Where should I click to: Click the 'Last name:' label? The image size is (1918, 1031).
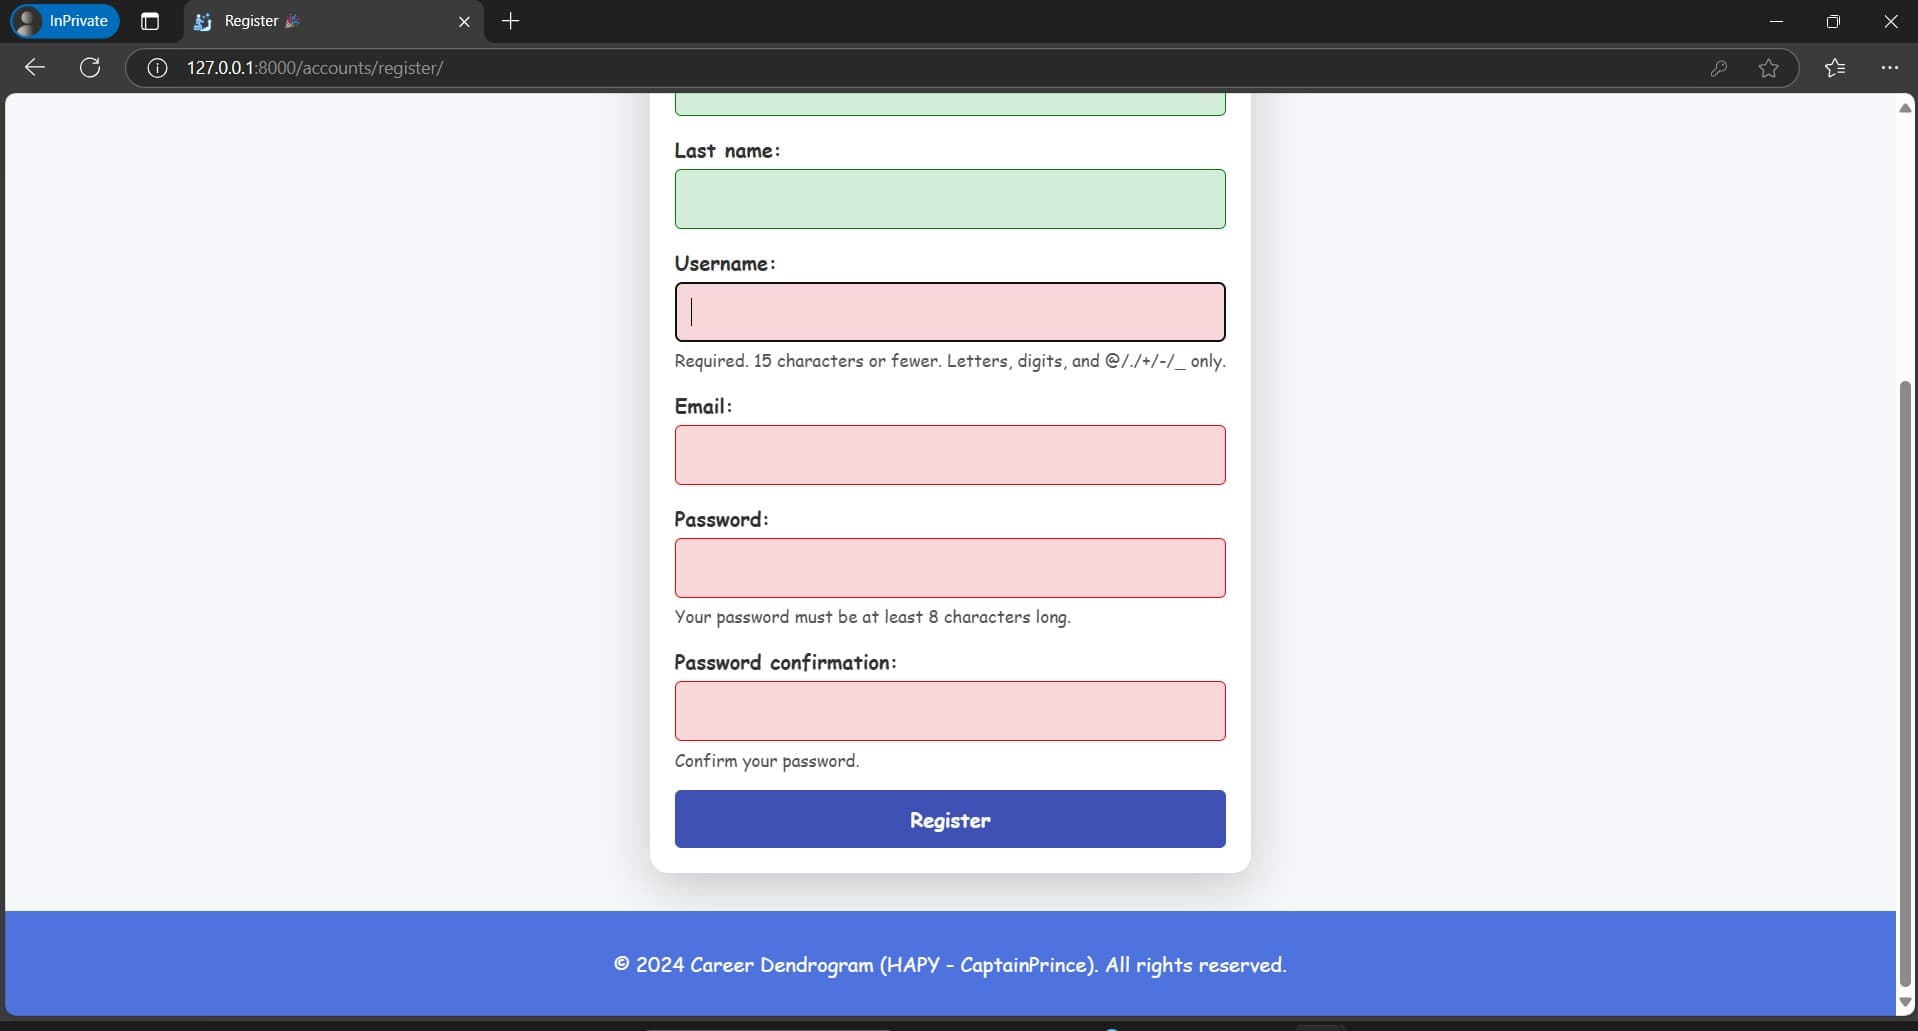(727, 151)
